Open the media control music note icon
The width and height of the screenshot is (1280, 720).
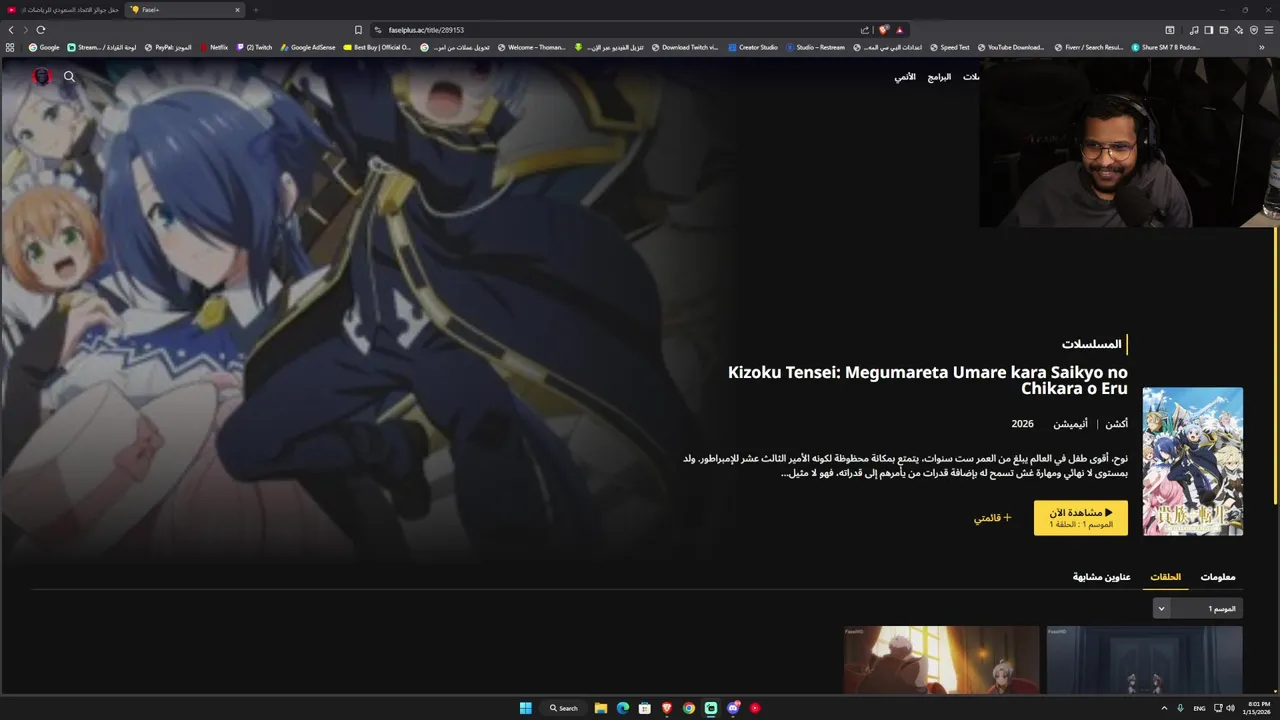[1196, 30]
